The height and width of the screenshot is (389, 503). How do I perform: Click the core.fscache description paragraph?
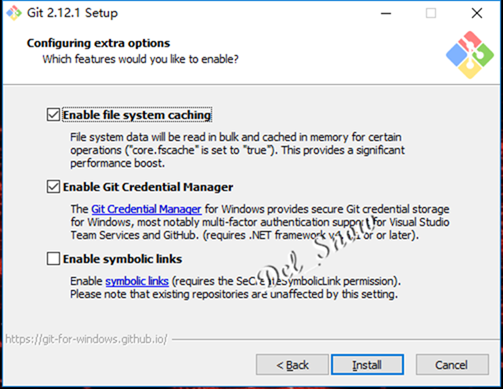237,150
